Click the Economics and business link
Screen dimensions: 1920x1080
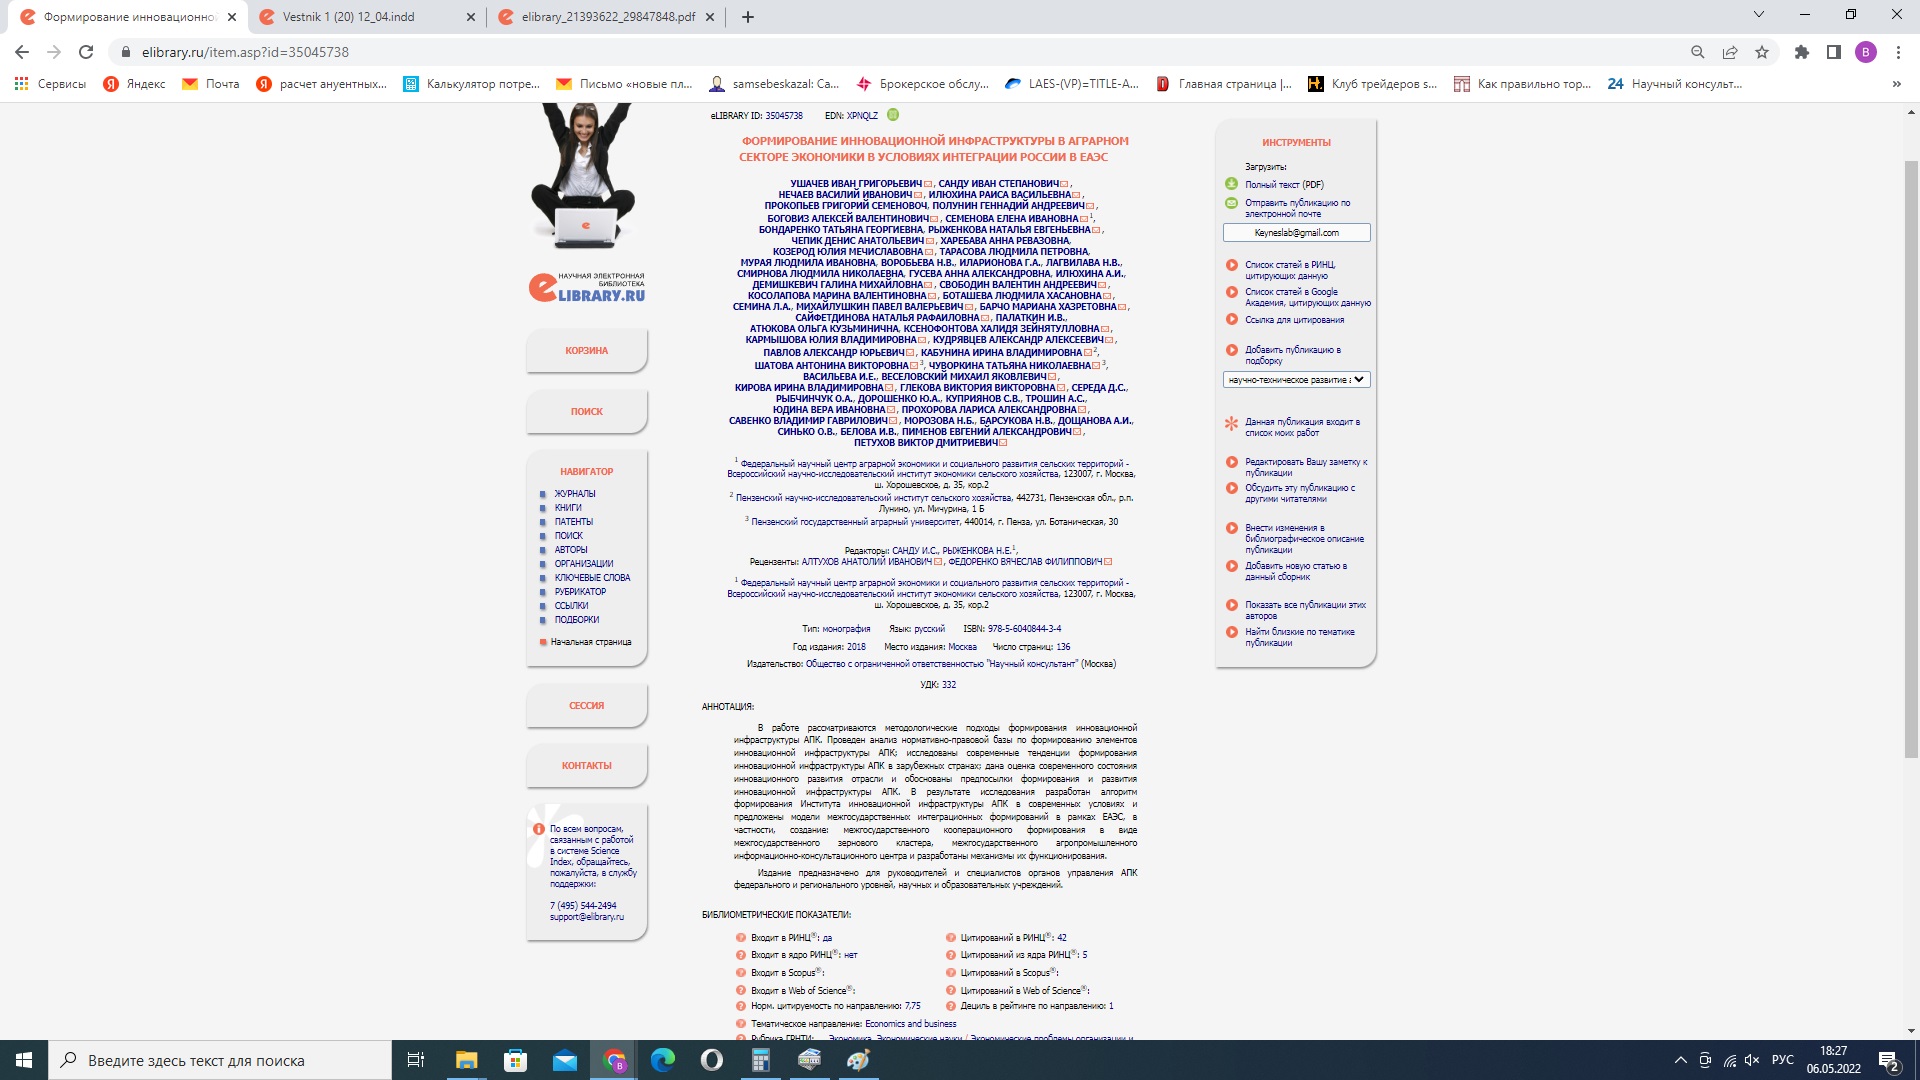coord(911,1024)
